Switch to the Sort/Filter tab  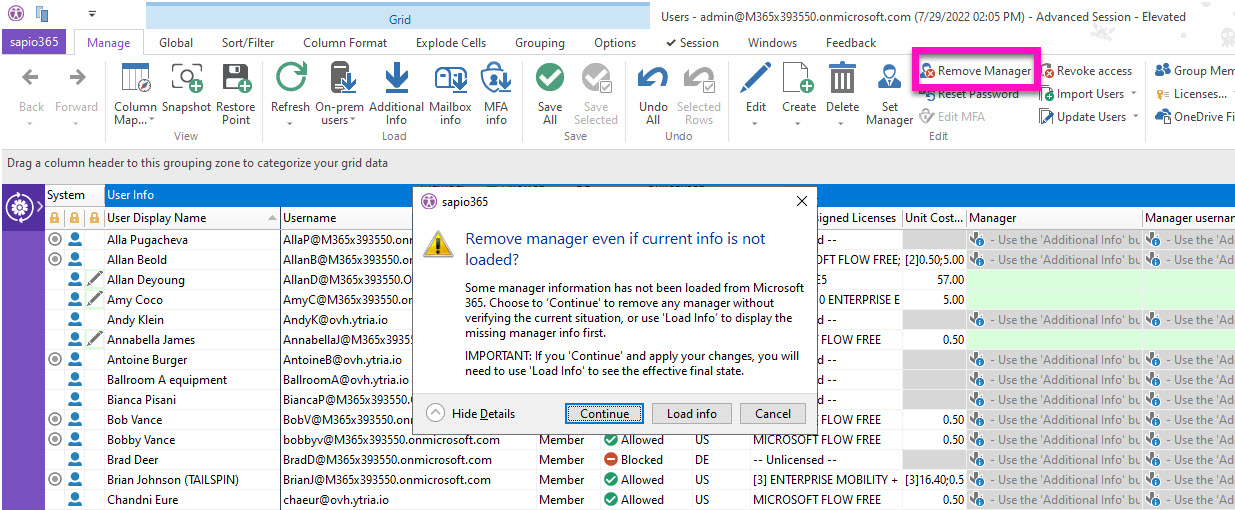click(x=248, y=43)
